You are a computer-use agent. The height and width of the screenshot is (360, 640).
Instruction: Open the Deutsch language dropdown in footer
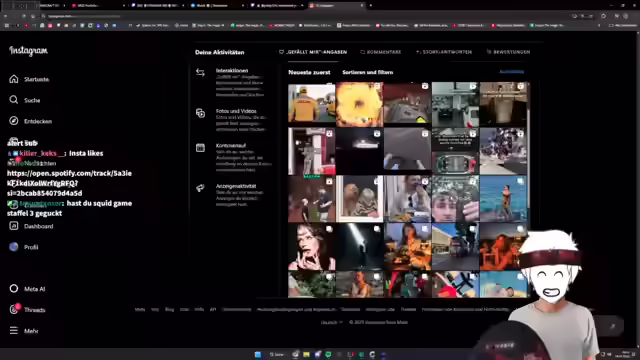click(x=331, y=322)
